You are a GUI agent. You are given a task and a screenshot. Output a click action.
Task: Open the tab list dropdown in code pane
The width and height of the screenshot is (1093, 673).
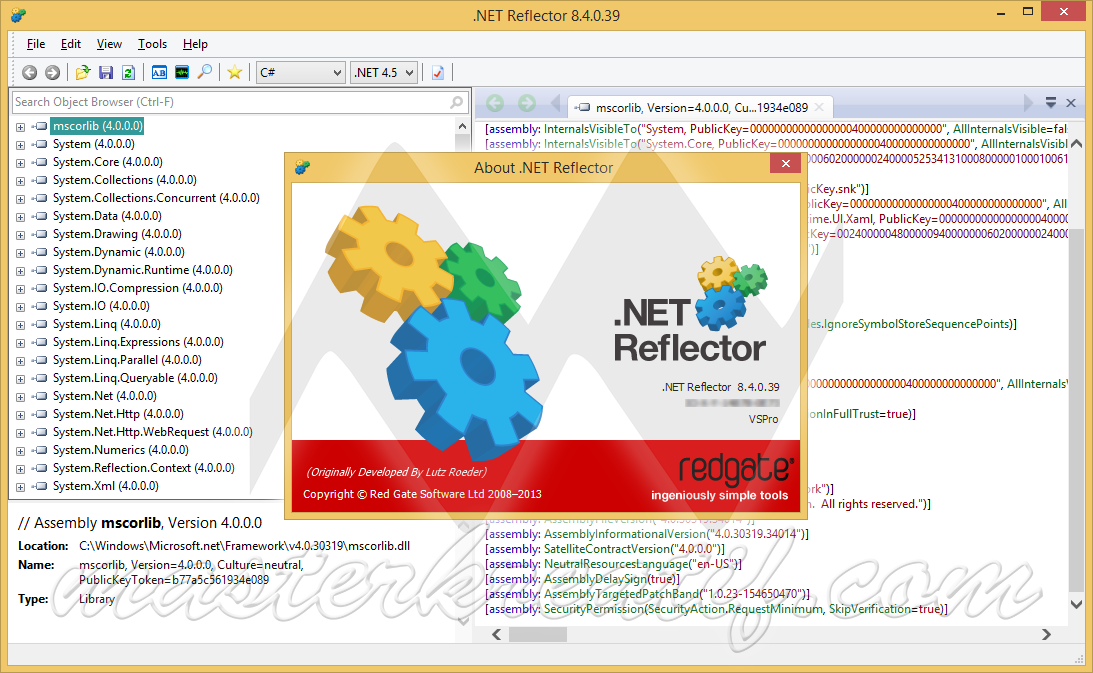coord(1050,103)
